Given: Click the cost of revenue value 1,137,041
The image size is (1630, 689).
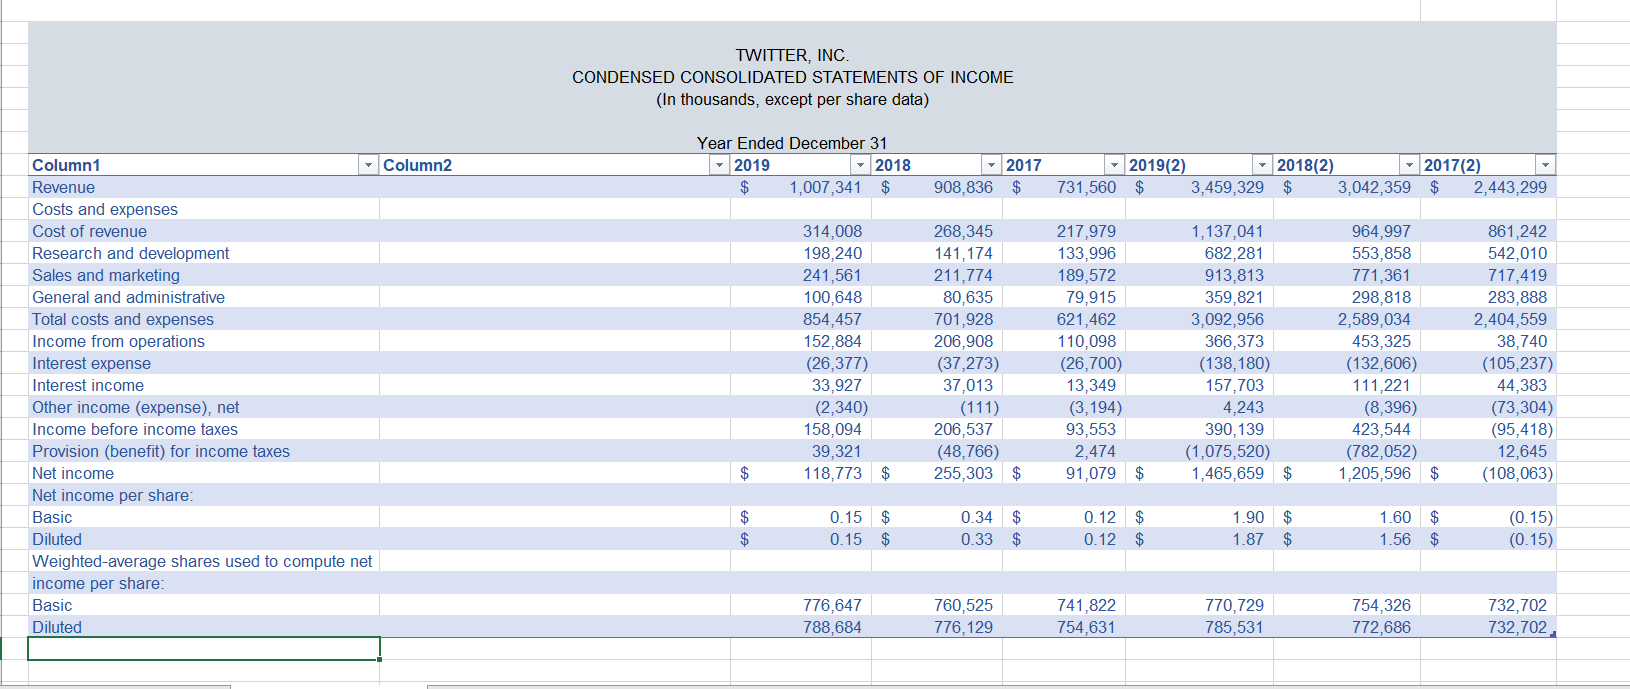Looking at the screenshot, I should coord(1227,231).
